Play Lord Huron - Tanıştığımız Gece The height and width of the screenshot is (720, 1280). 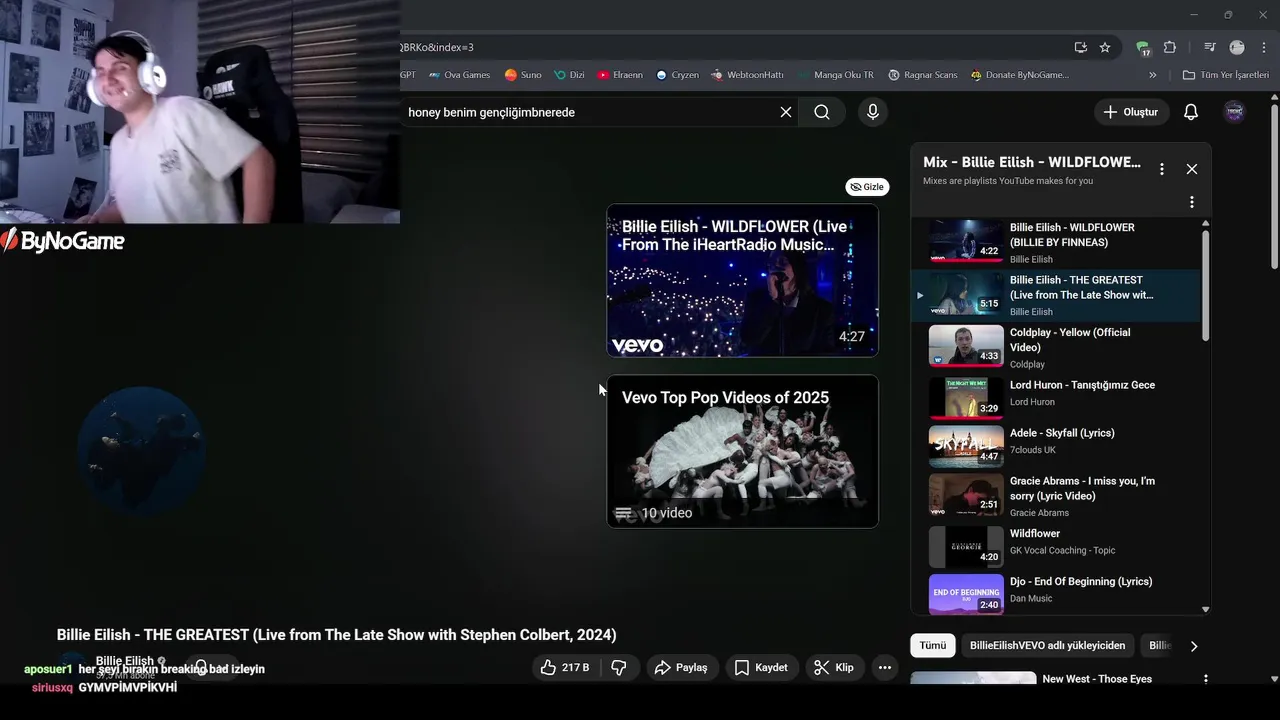tap(1055, 397)
